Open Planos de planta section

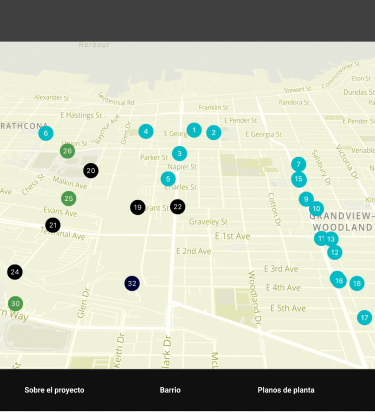[286, 390]
